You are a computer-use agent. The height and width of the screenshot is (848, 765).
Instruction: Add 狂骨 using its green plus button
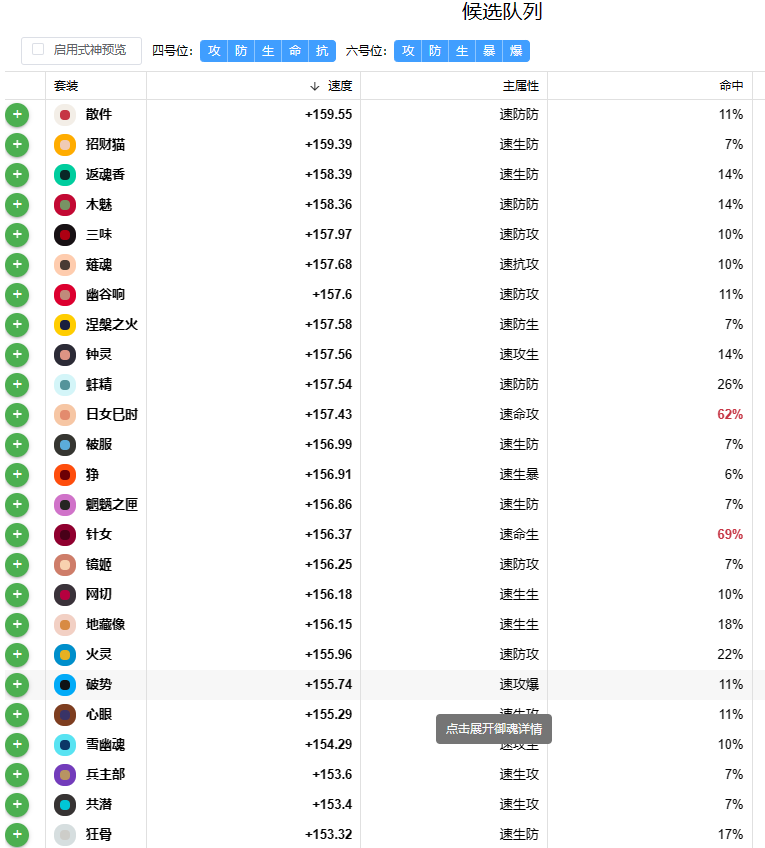click(17, 834)
